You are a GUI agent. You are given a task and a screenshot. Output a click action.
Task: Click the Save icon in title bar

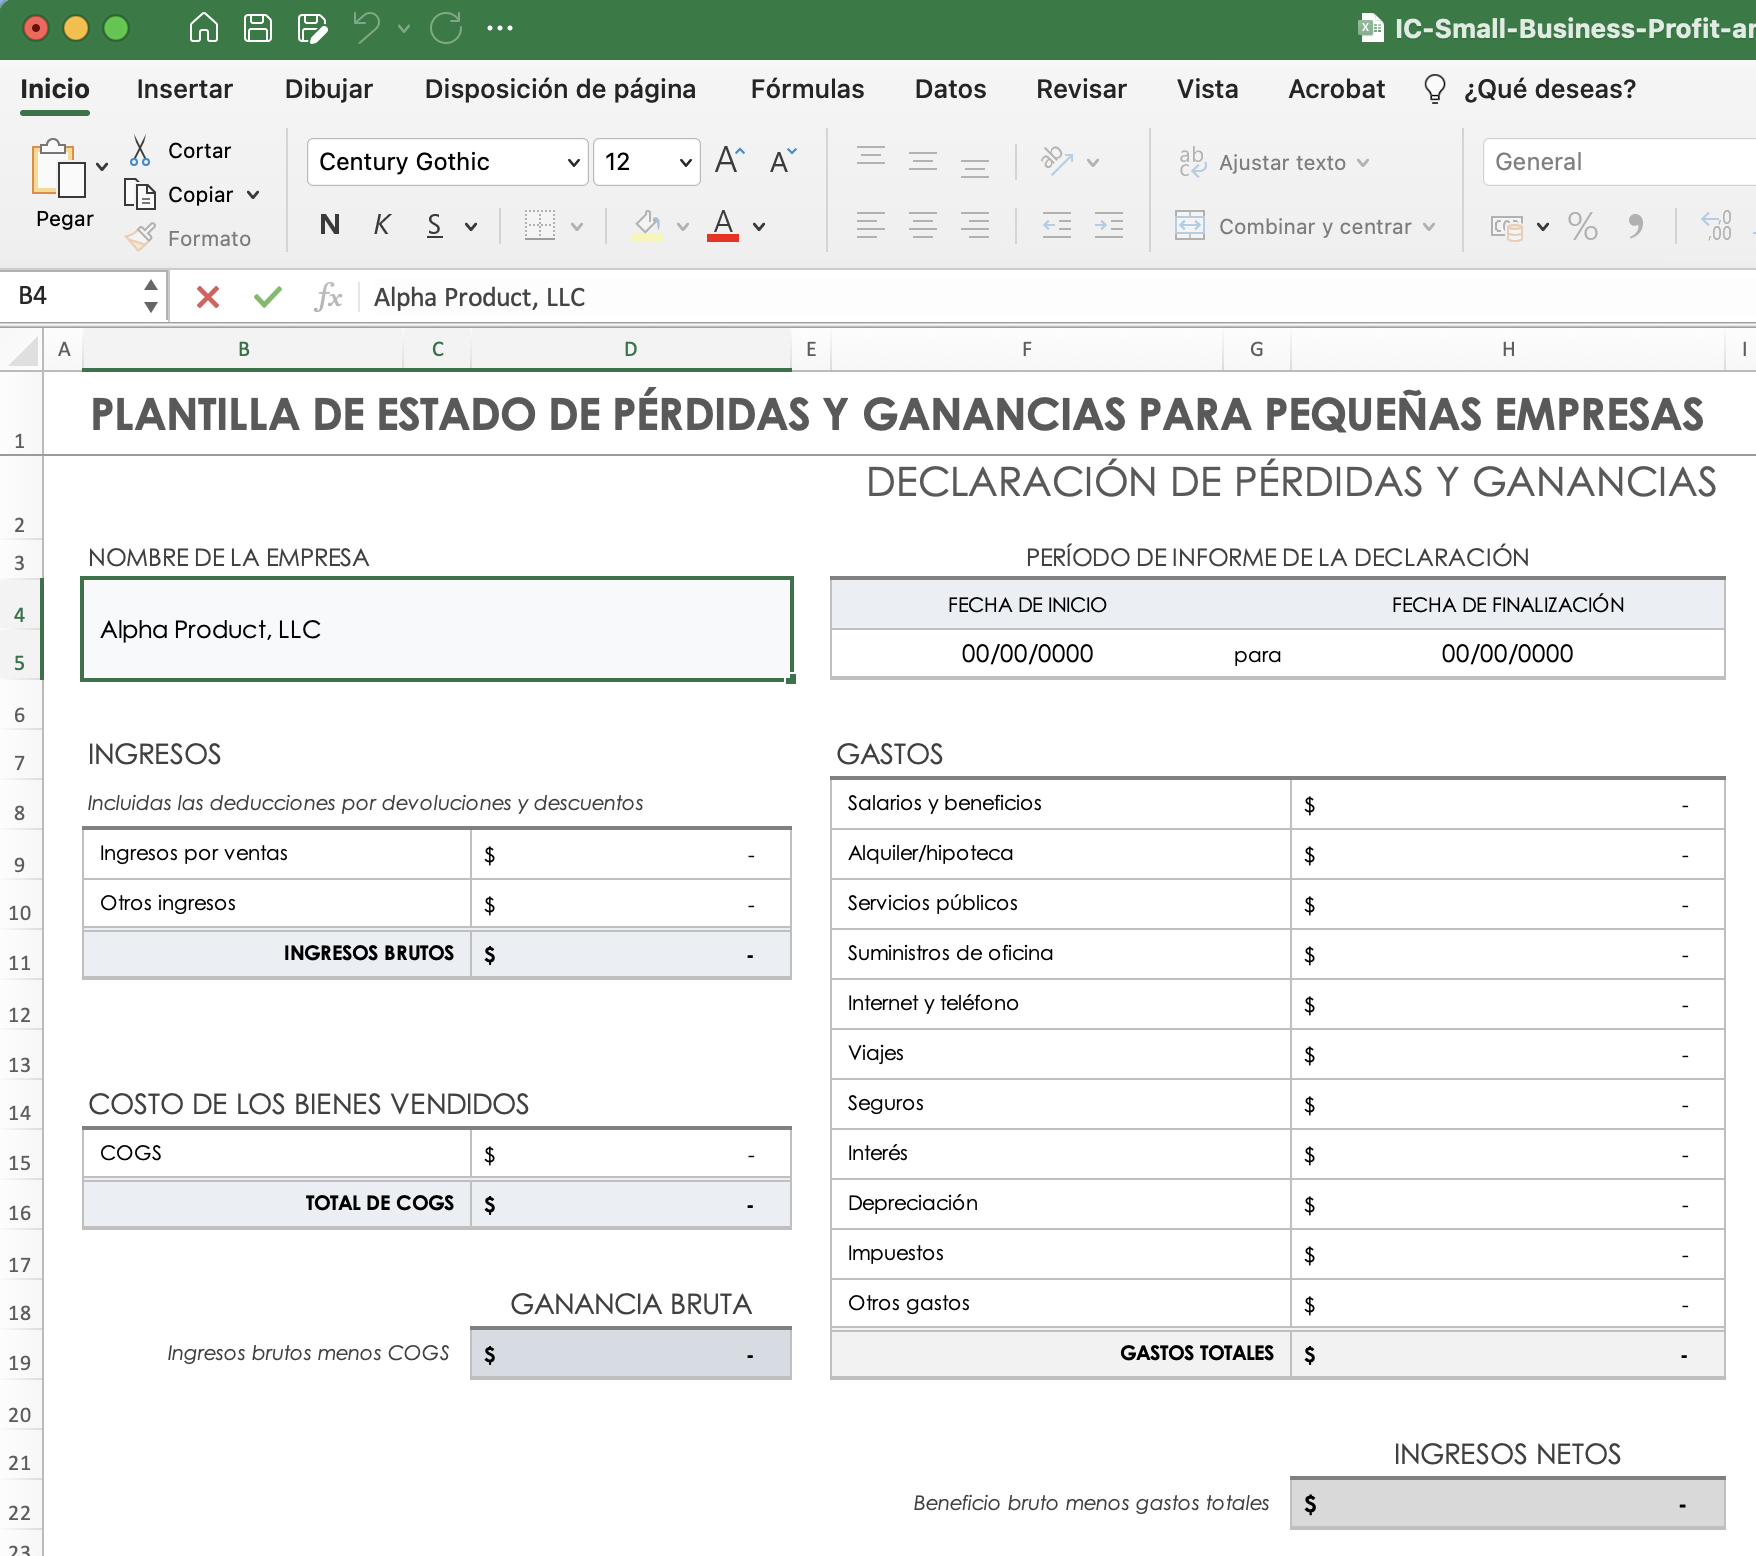tap(258, 28)
